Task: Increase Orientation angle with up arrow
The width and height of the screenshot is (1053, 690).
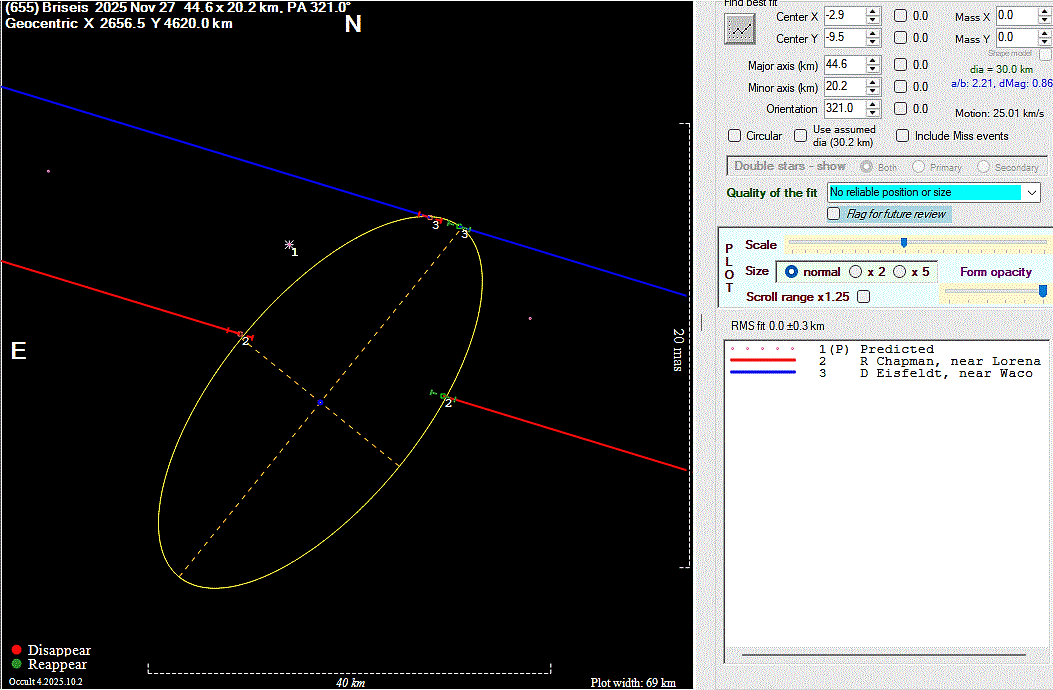Action: tap(873, 104)
